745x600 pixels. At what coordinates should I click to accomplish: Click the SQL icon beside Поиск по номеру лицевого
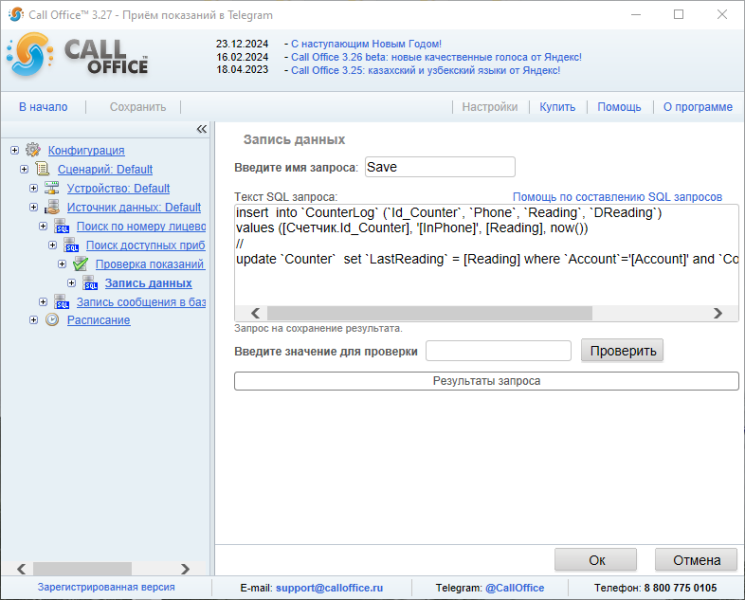pos(61,226)
